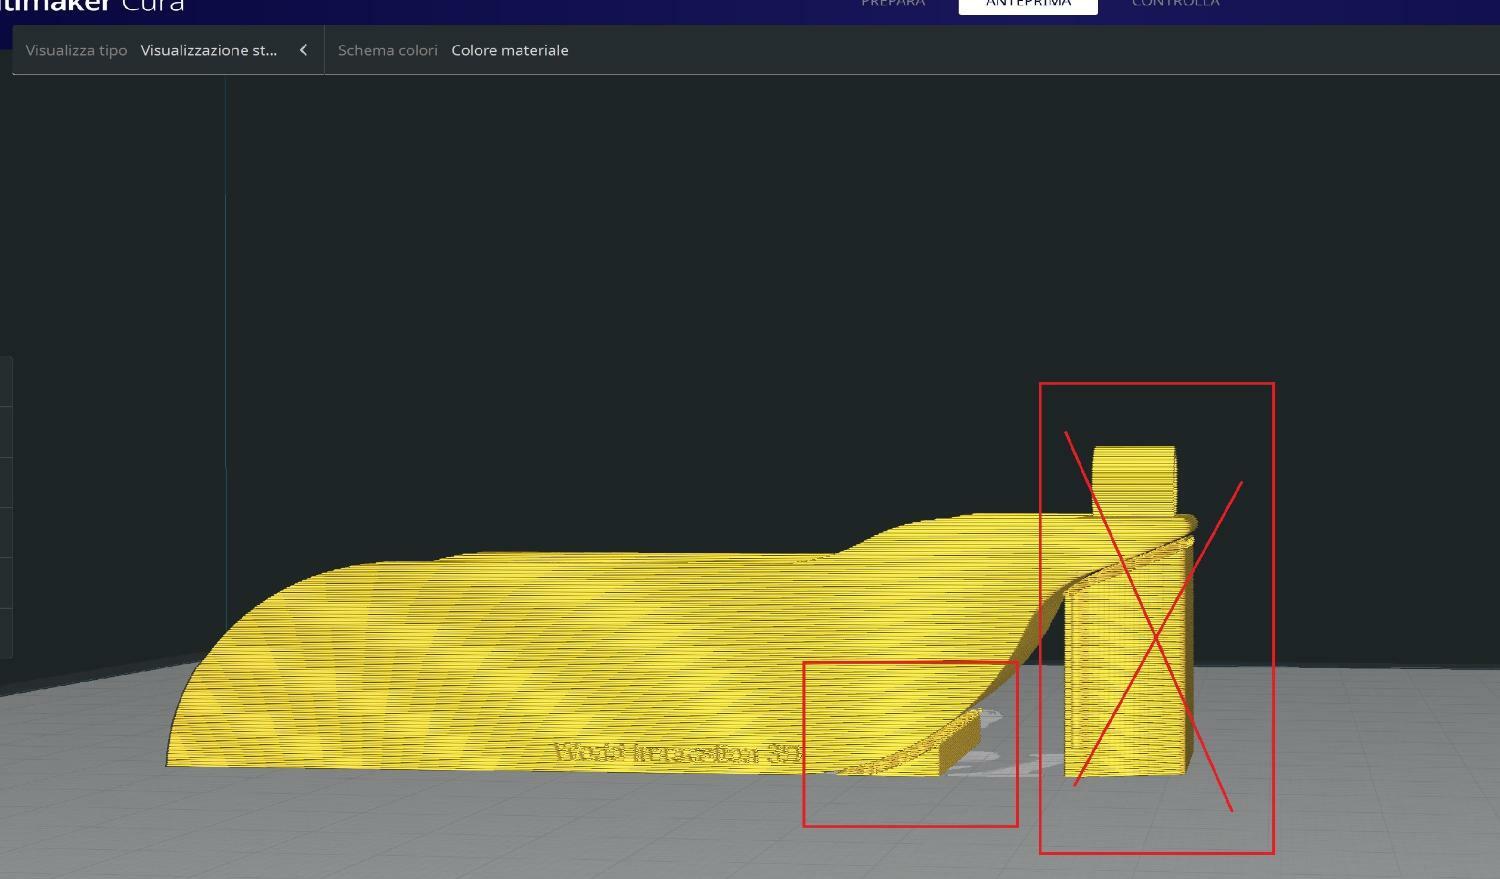Click the Visualizza tipo label
The height and width of the screenshot is (879, 1500).
pos(76,50)
